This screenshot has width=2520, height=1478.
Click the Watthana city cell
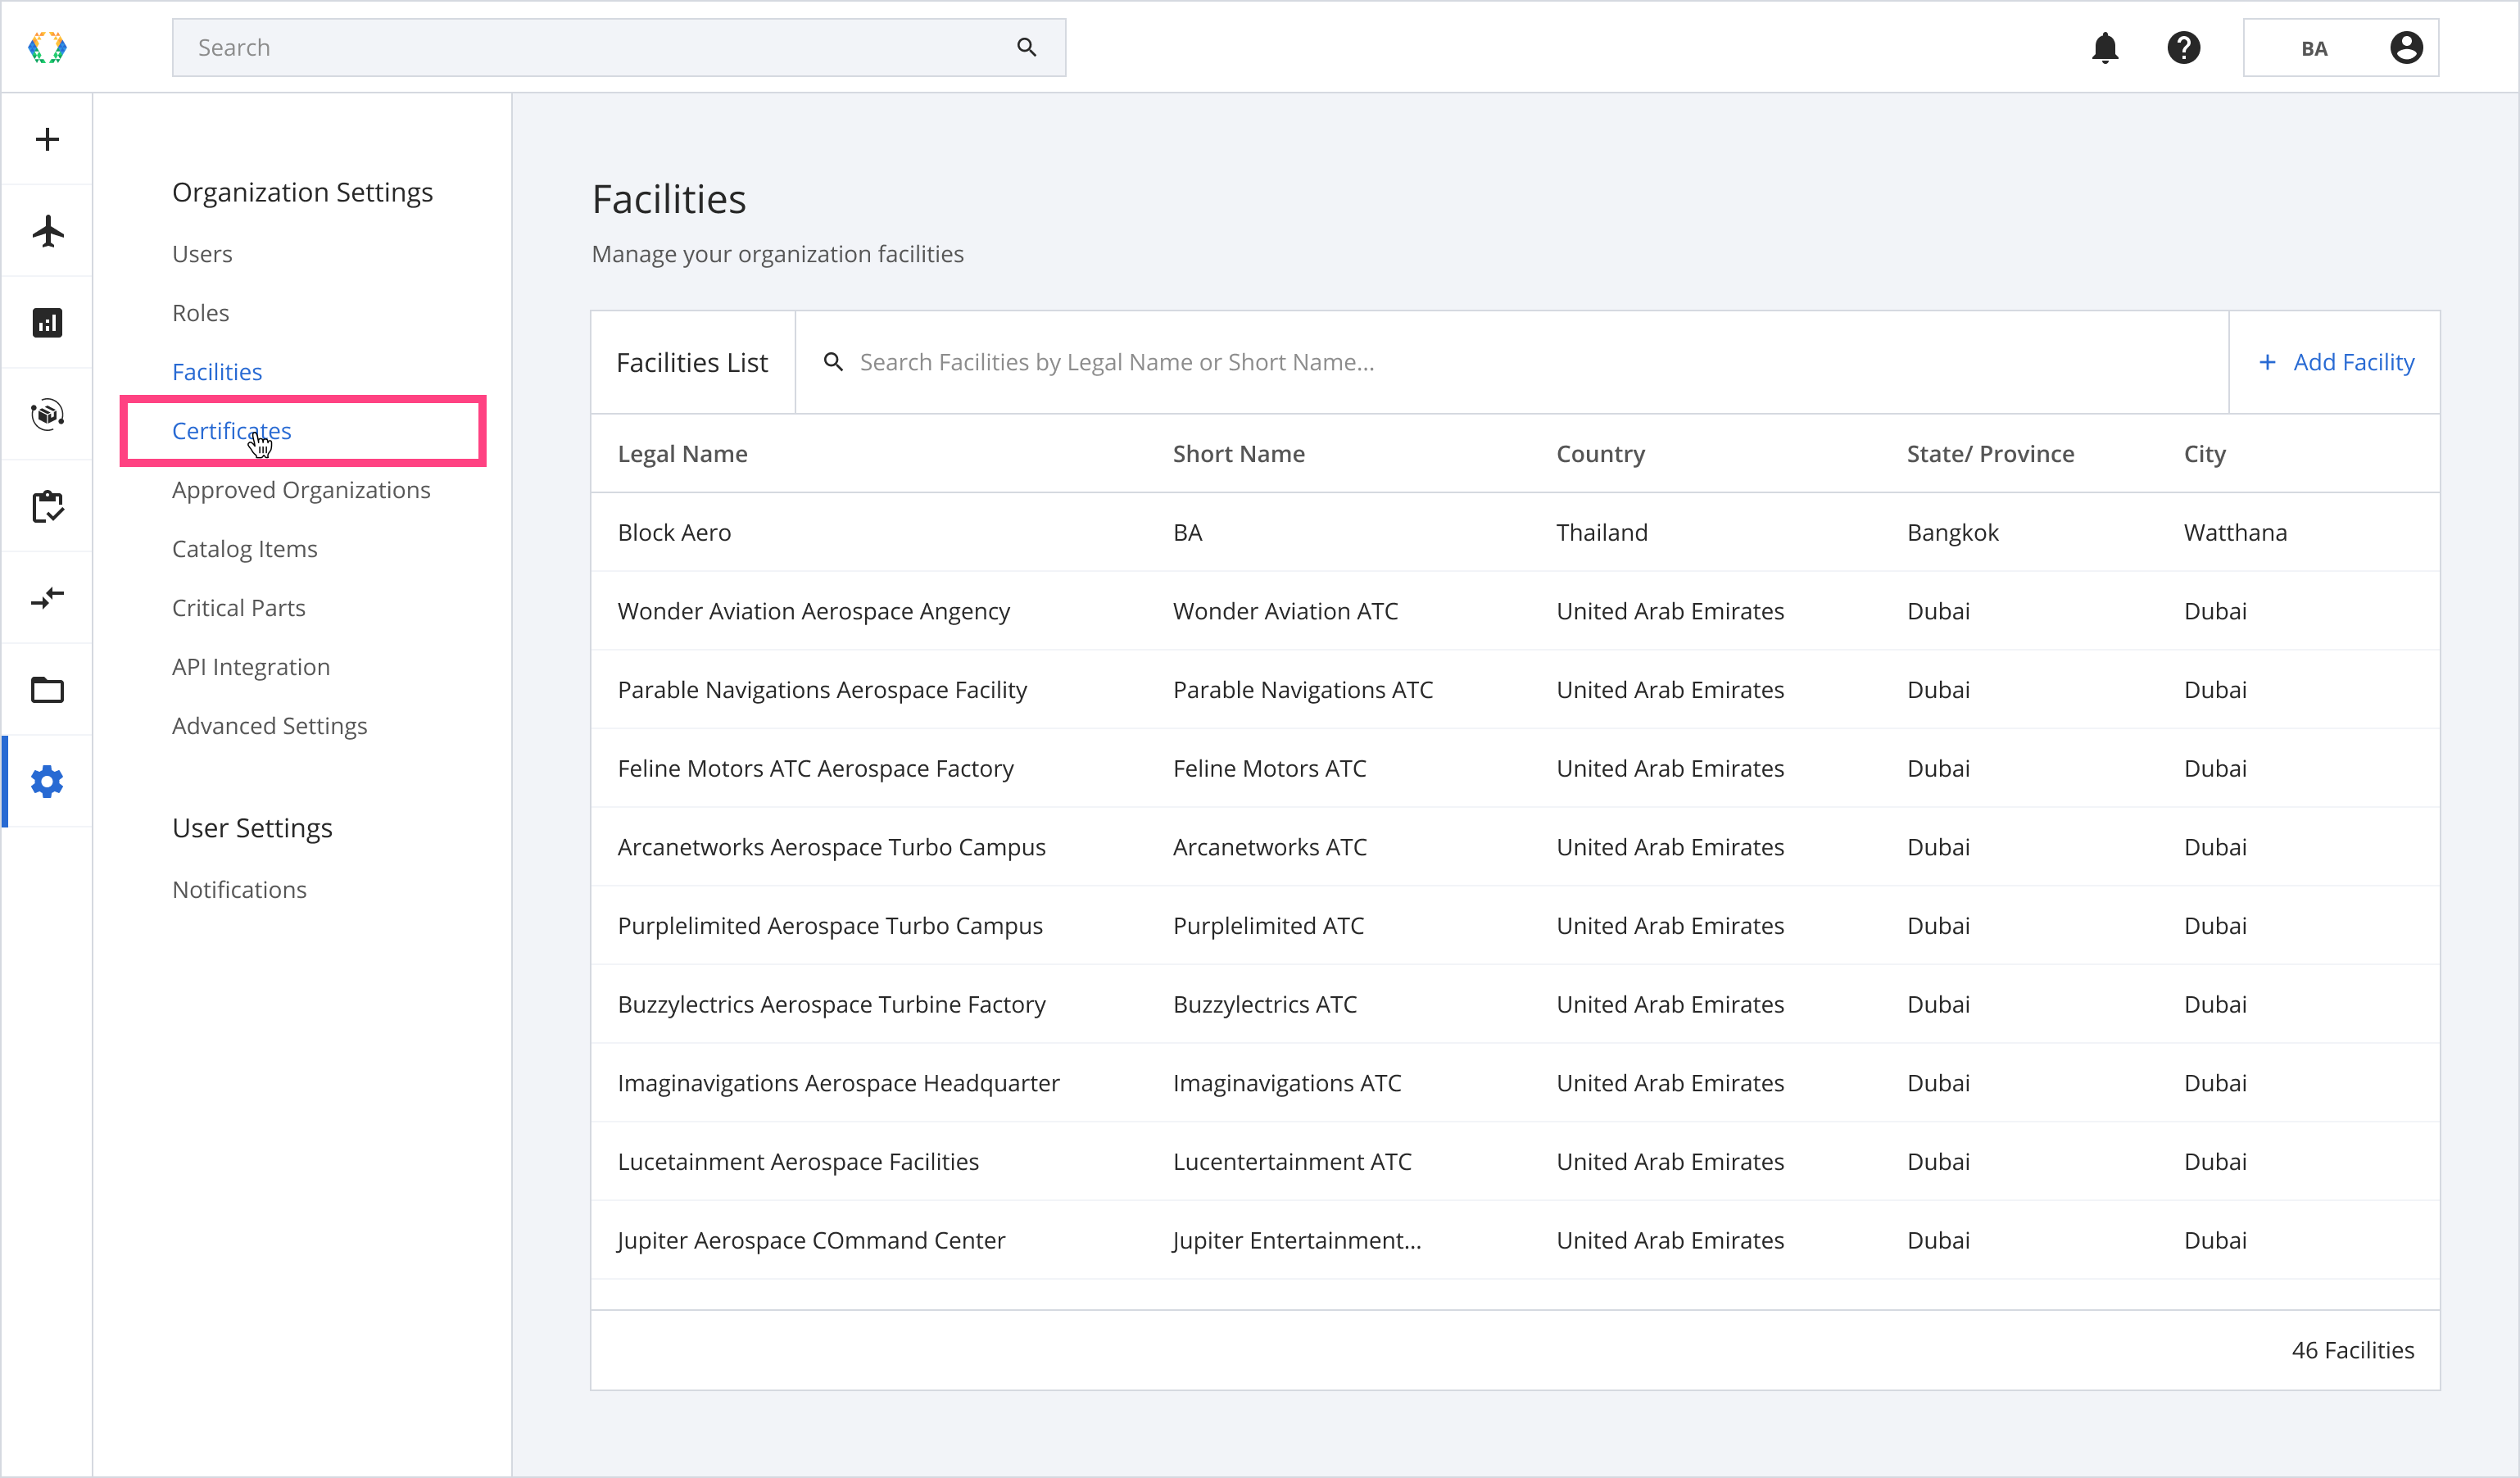pos(2235,532)
